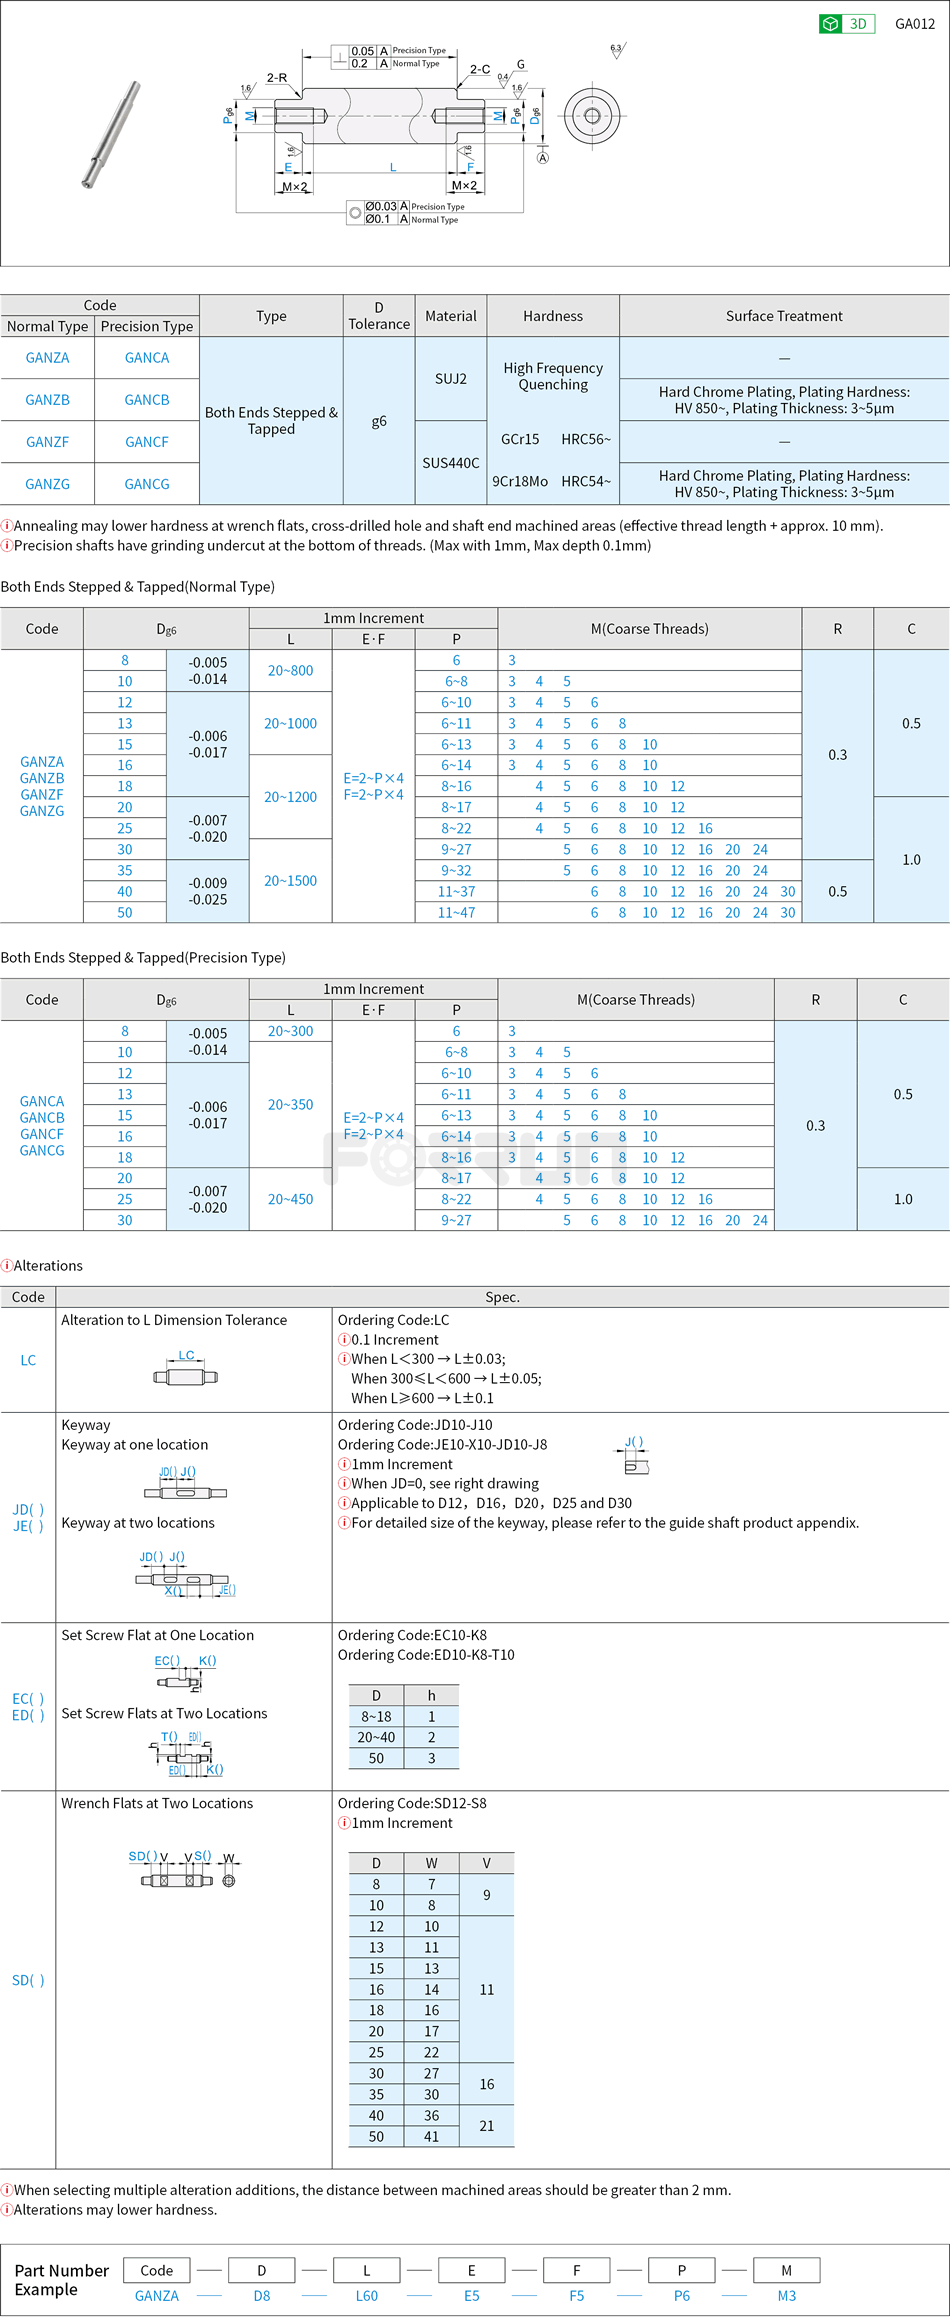Select GANZG in the Normal Type code column
This screenshot has width=950, height=2317.
(47, 484)
